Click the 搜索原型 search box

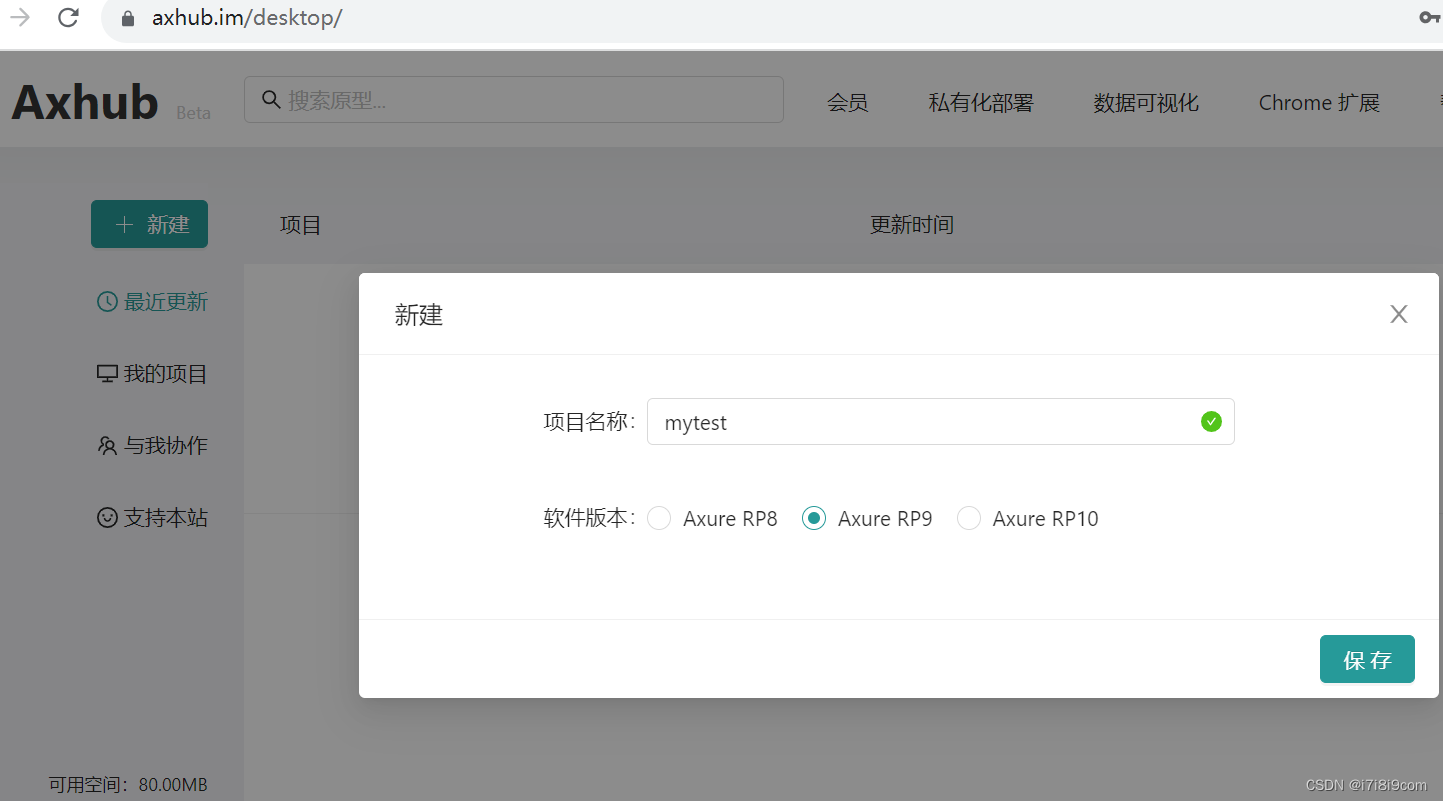click(513, 100)
